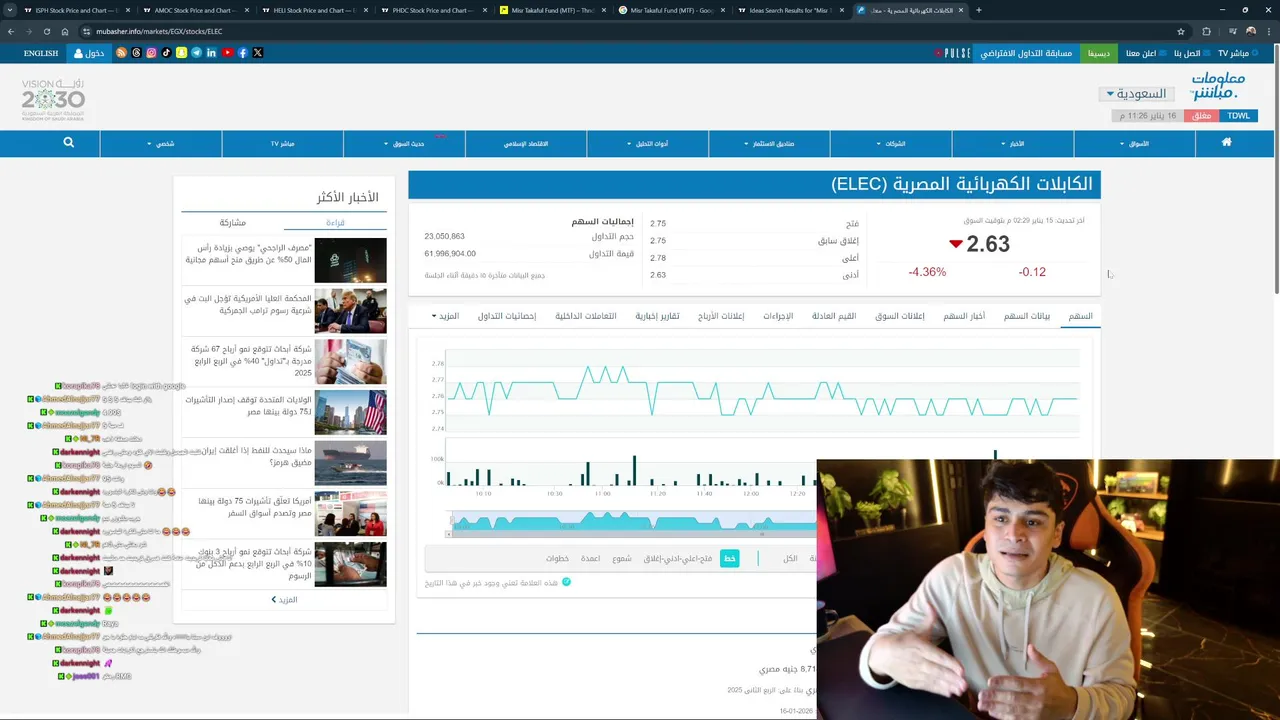Reload the page with the refresh icon
Screen dimensions: 1280x720
[47, 31]
